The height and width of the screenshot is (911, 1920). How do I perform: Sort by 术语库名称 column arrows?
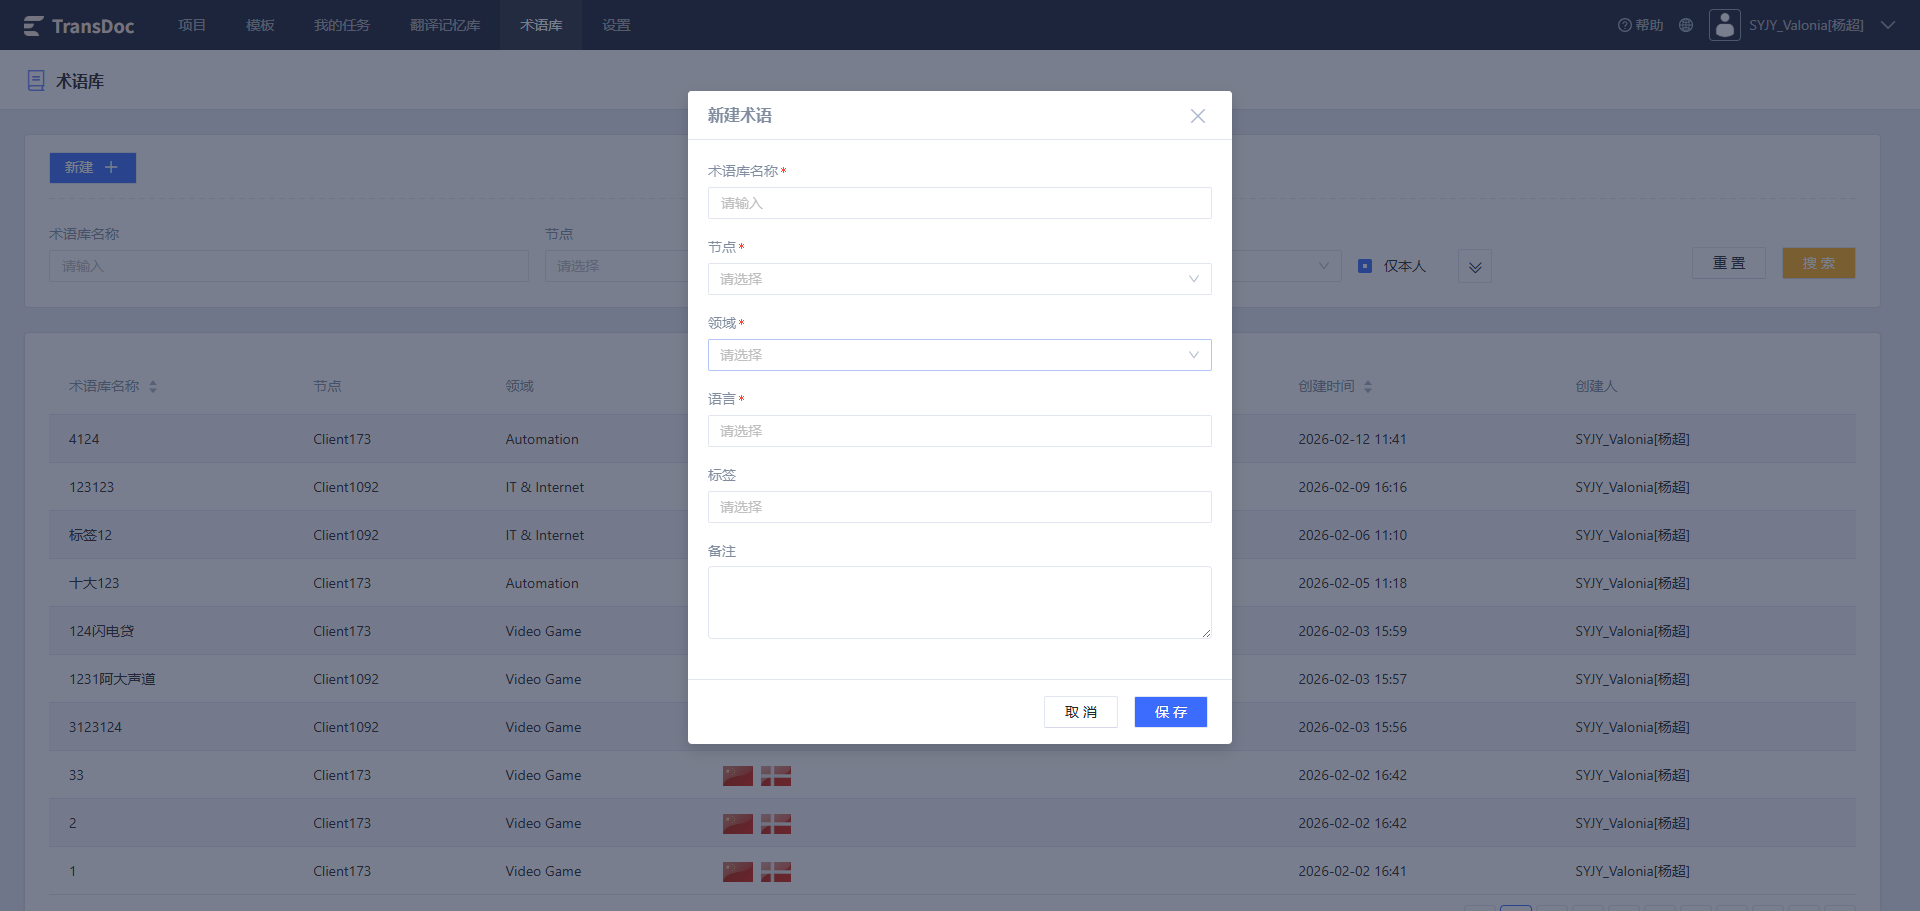153,386
